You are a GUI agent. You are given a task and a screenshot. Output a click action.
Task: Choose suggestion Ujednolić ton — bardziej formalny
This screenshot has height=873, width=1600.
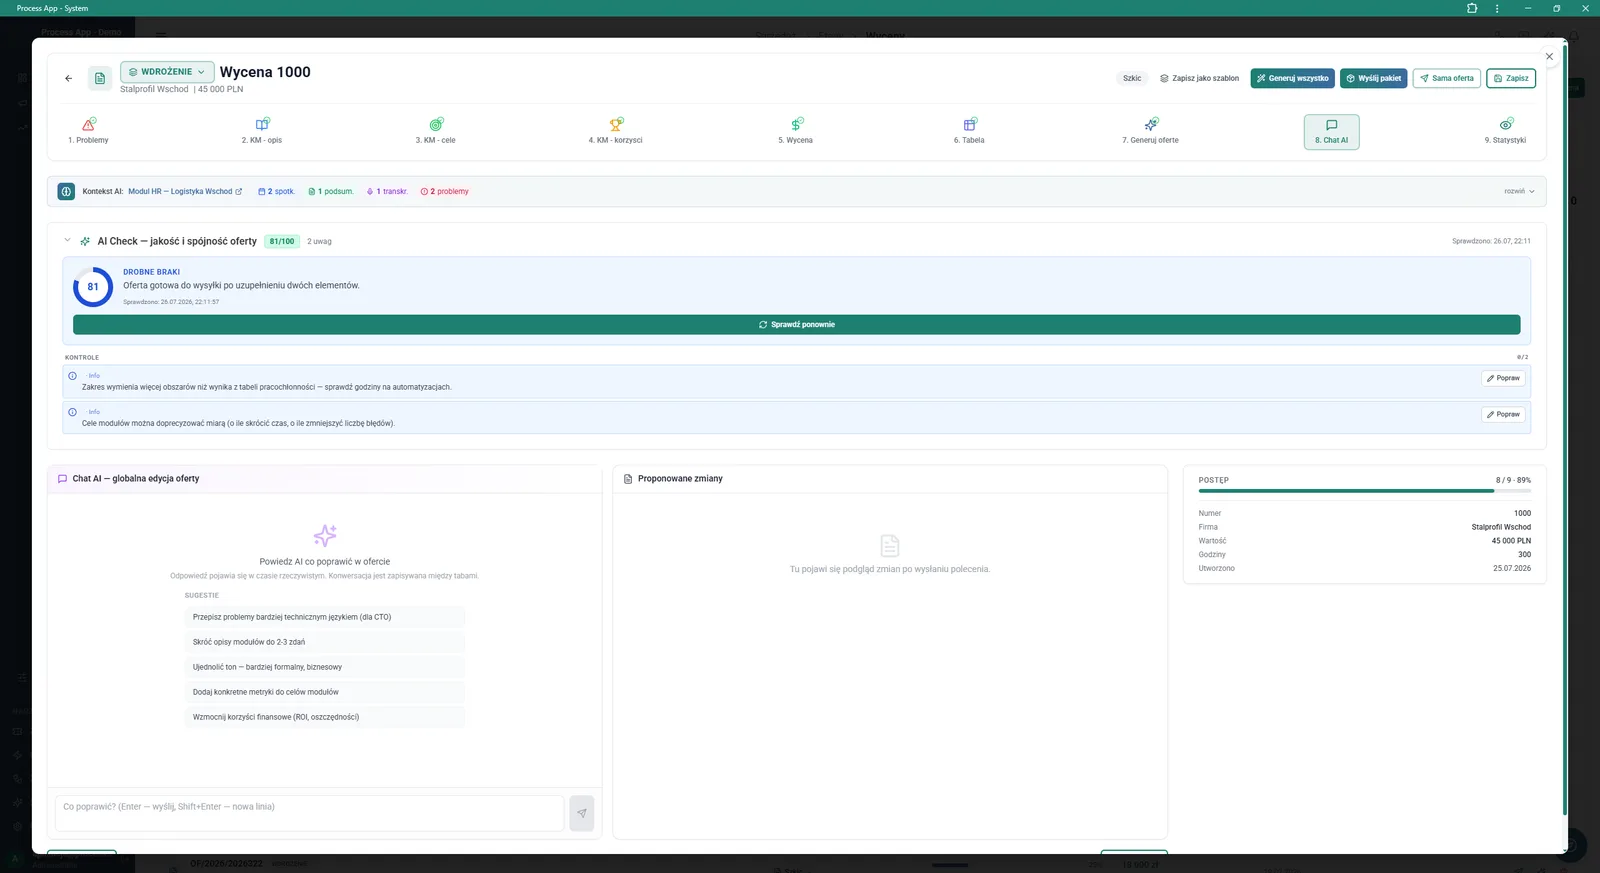pos(324,667)
